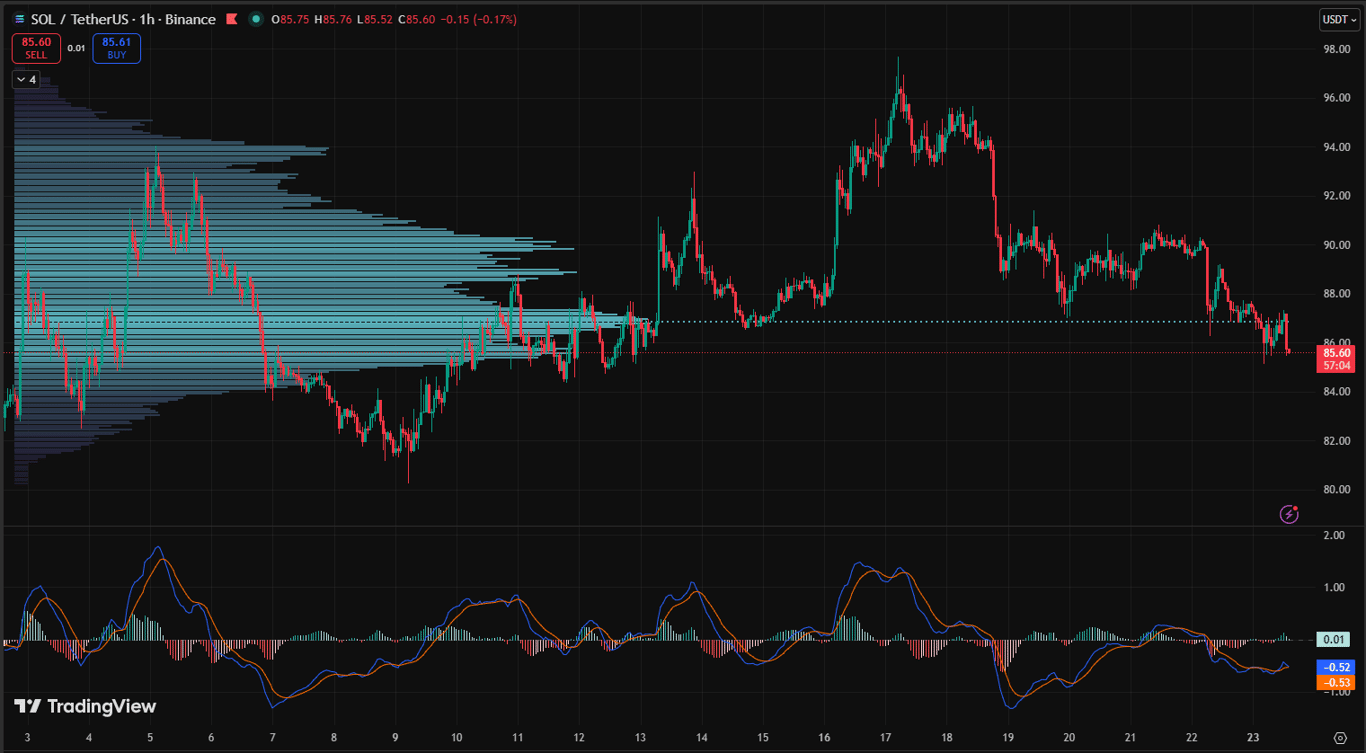
Task: Click date 11 on the time axis
Action: [518, 738]
